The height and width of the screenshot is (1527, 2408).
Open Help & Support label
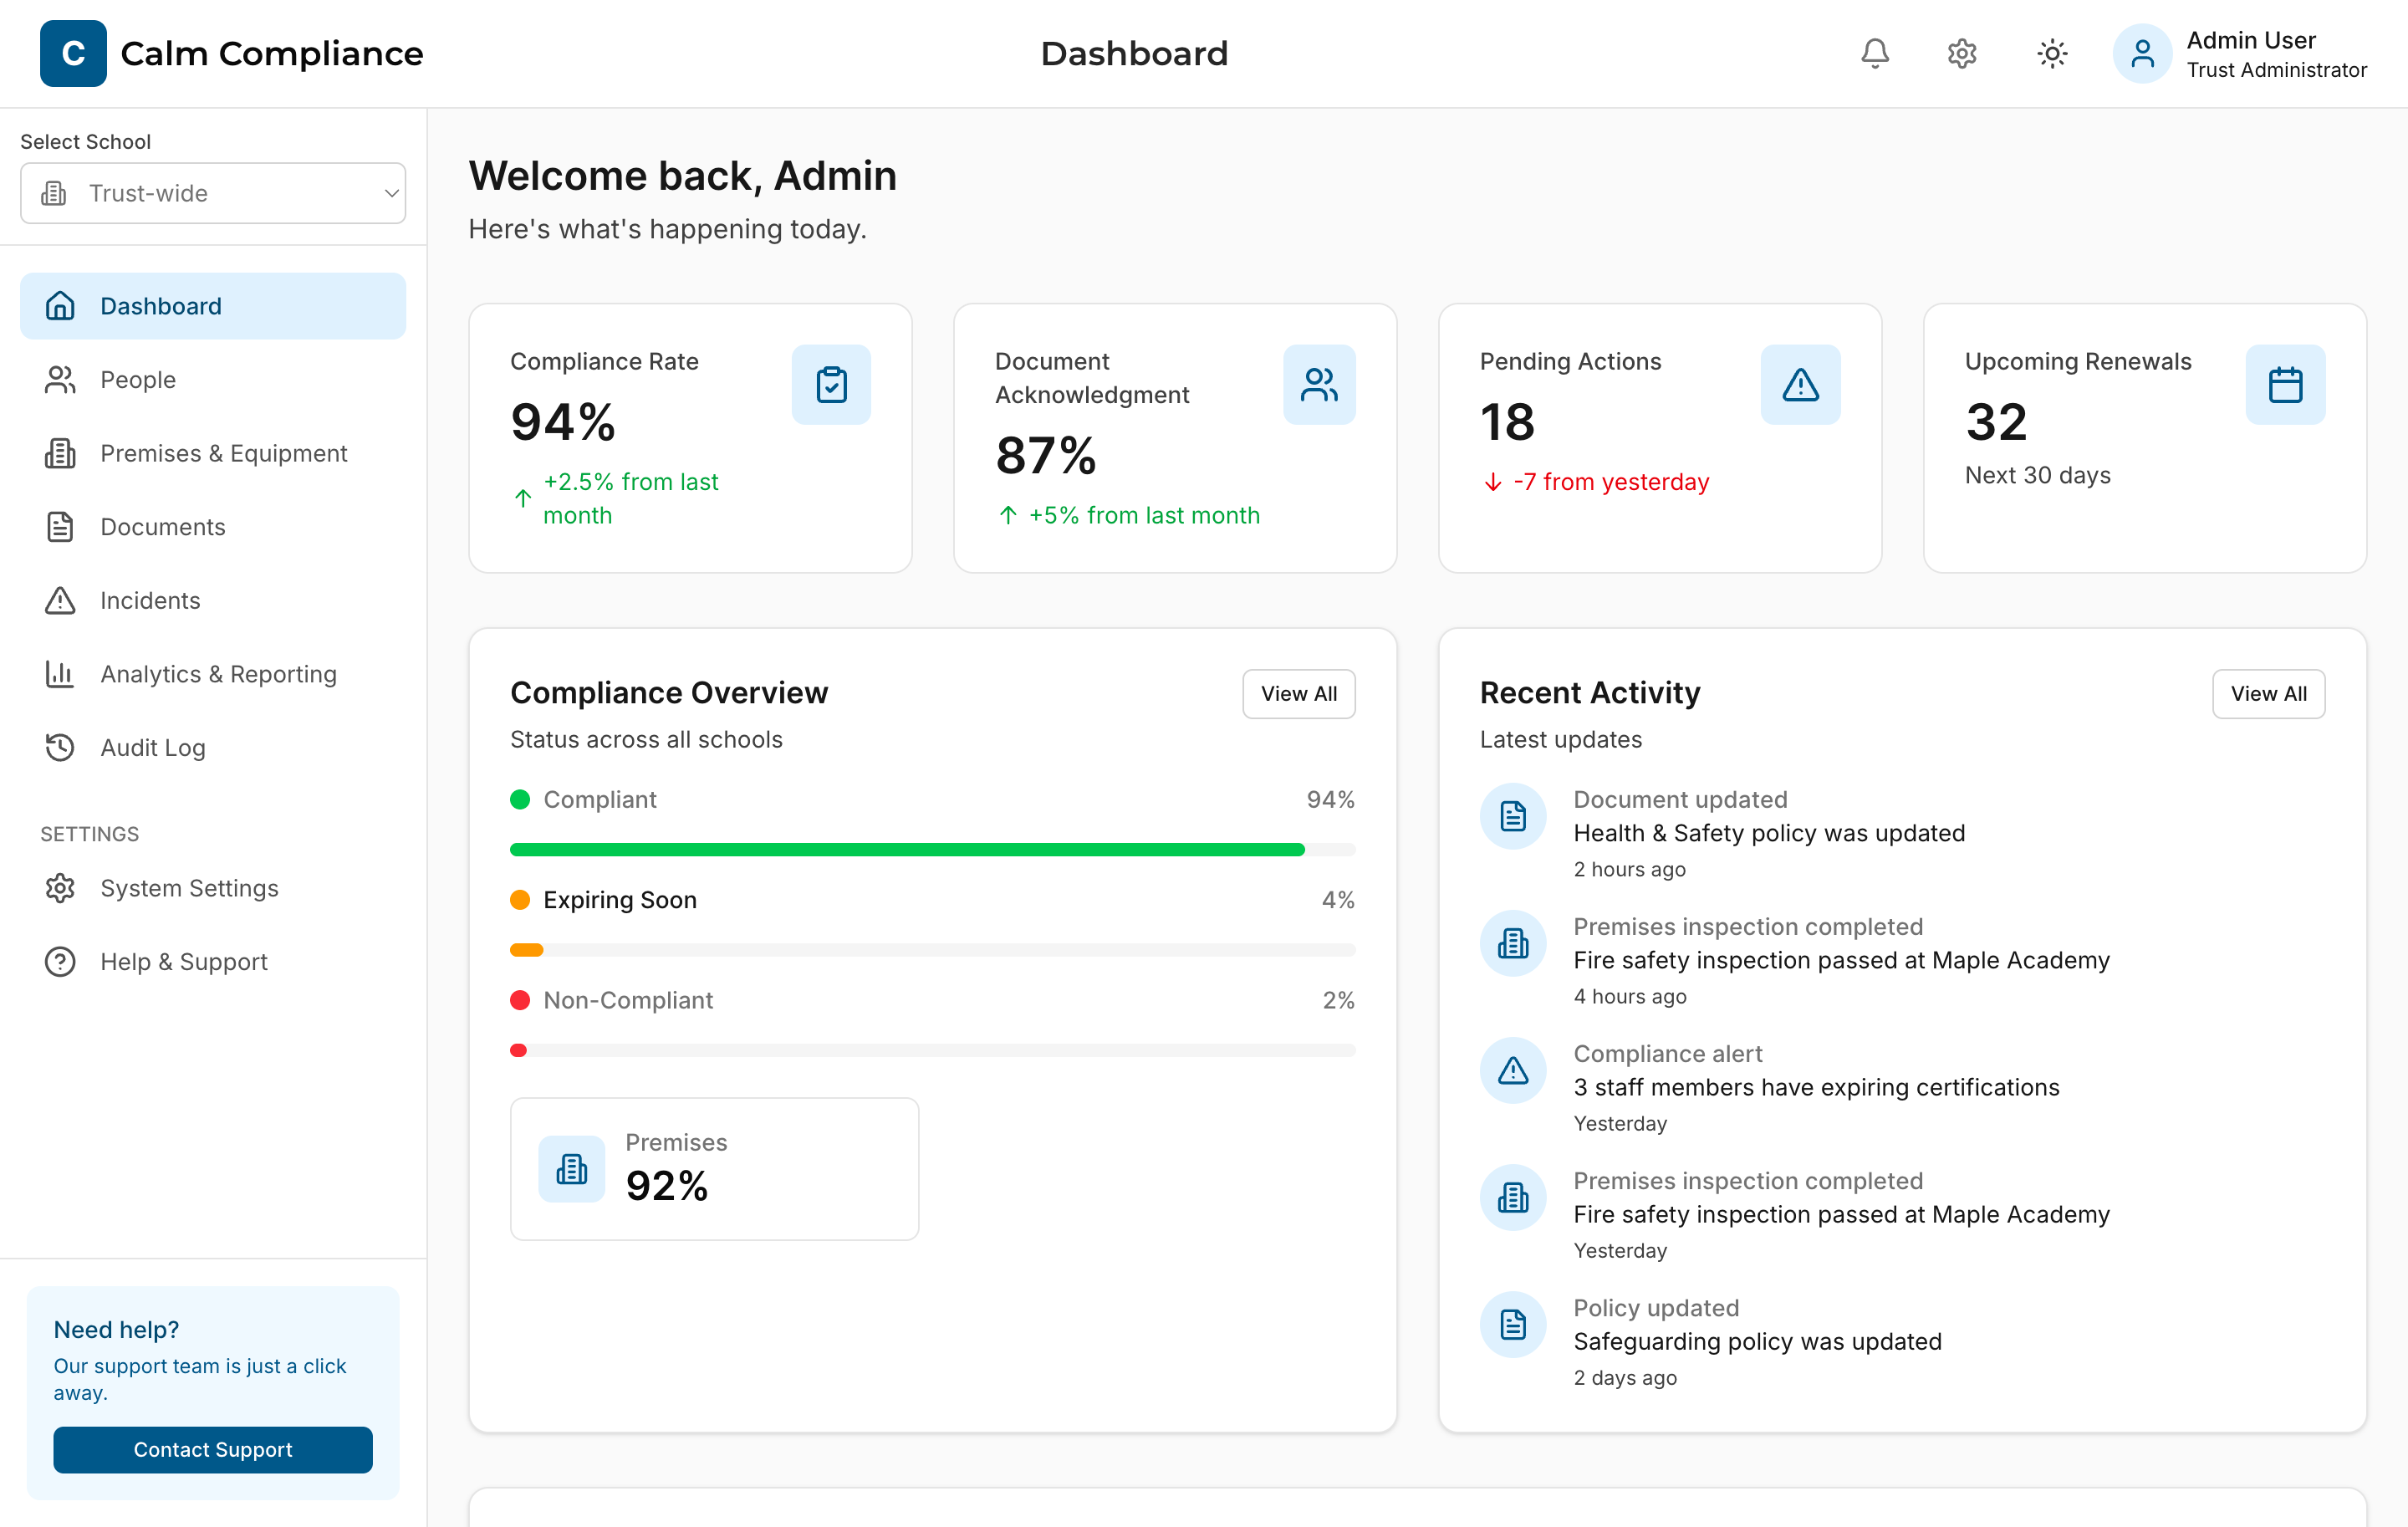coord(184,961)
